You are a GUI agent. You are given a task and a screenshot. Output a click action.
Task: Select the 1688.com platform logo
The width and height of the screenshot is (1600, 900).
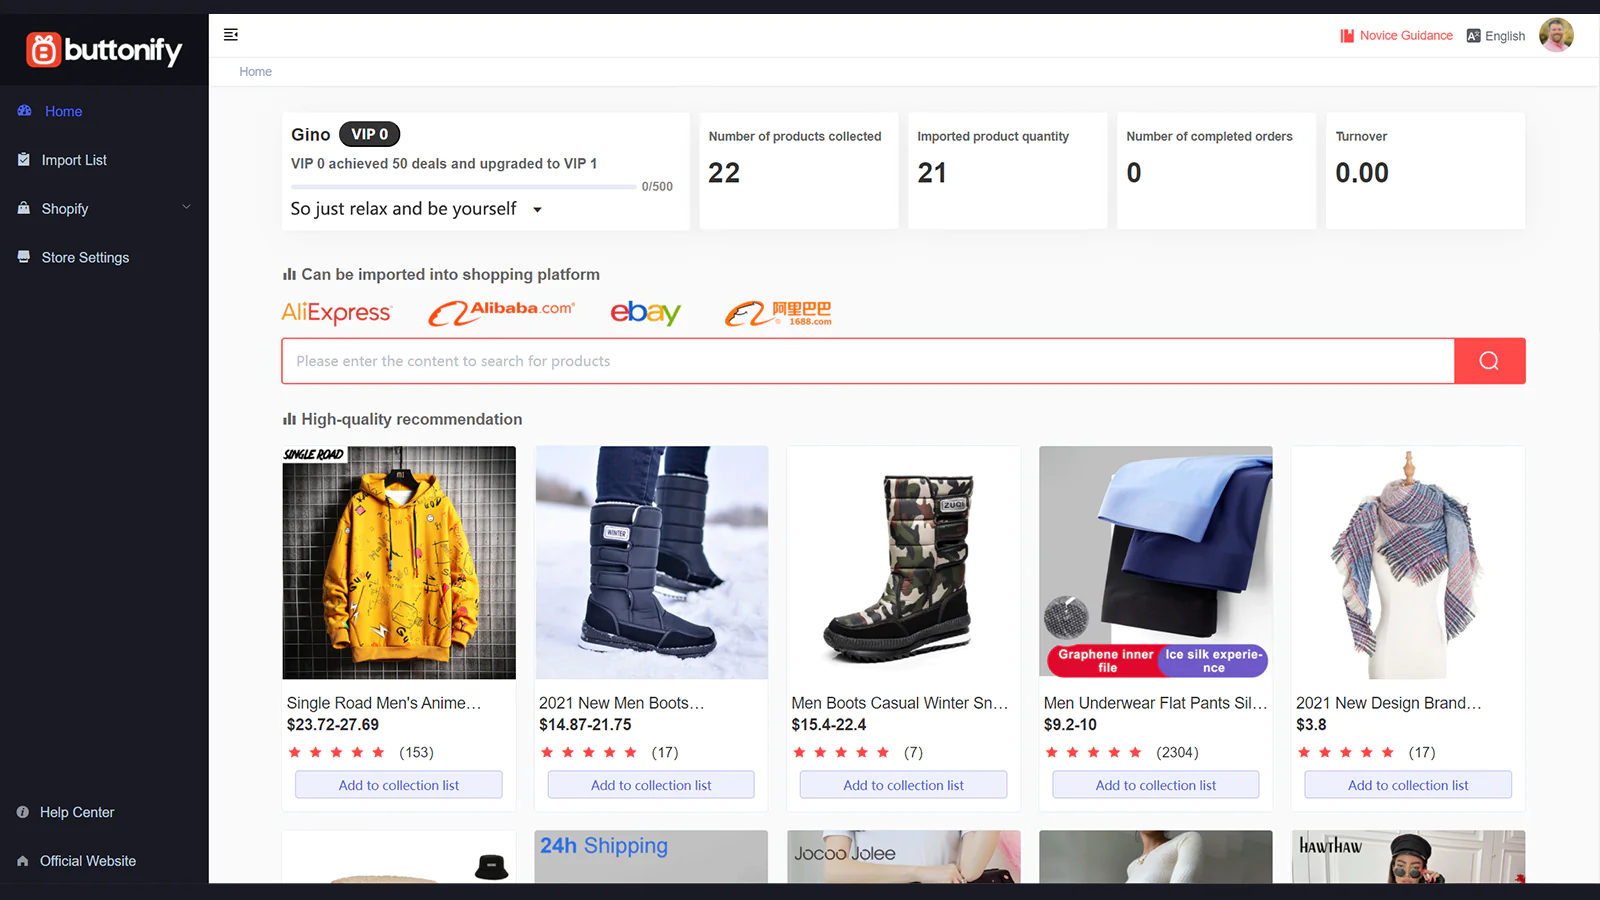click(x=778, y=313)
